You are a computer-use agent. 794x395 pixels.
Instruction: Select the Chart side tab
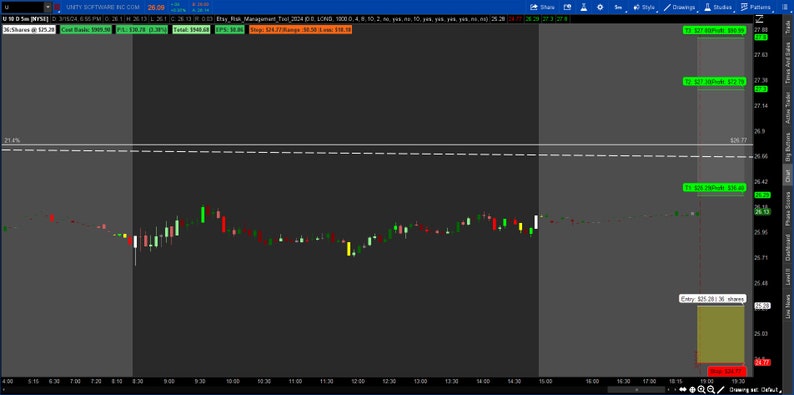pyautogui.click(x=787, y=176)
